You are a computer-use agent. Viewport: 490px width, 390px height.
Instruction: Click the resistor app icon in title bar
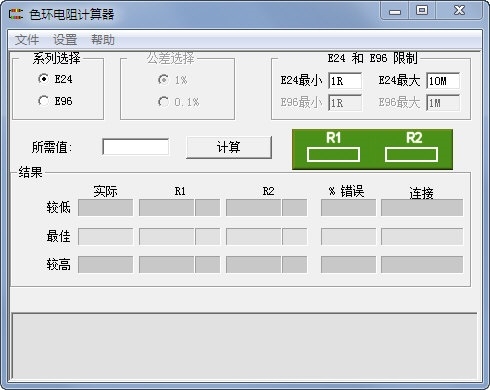[16, 14]
